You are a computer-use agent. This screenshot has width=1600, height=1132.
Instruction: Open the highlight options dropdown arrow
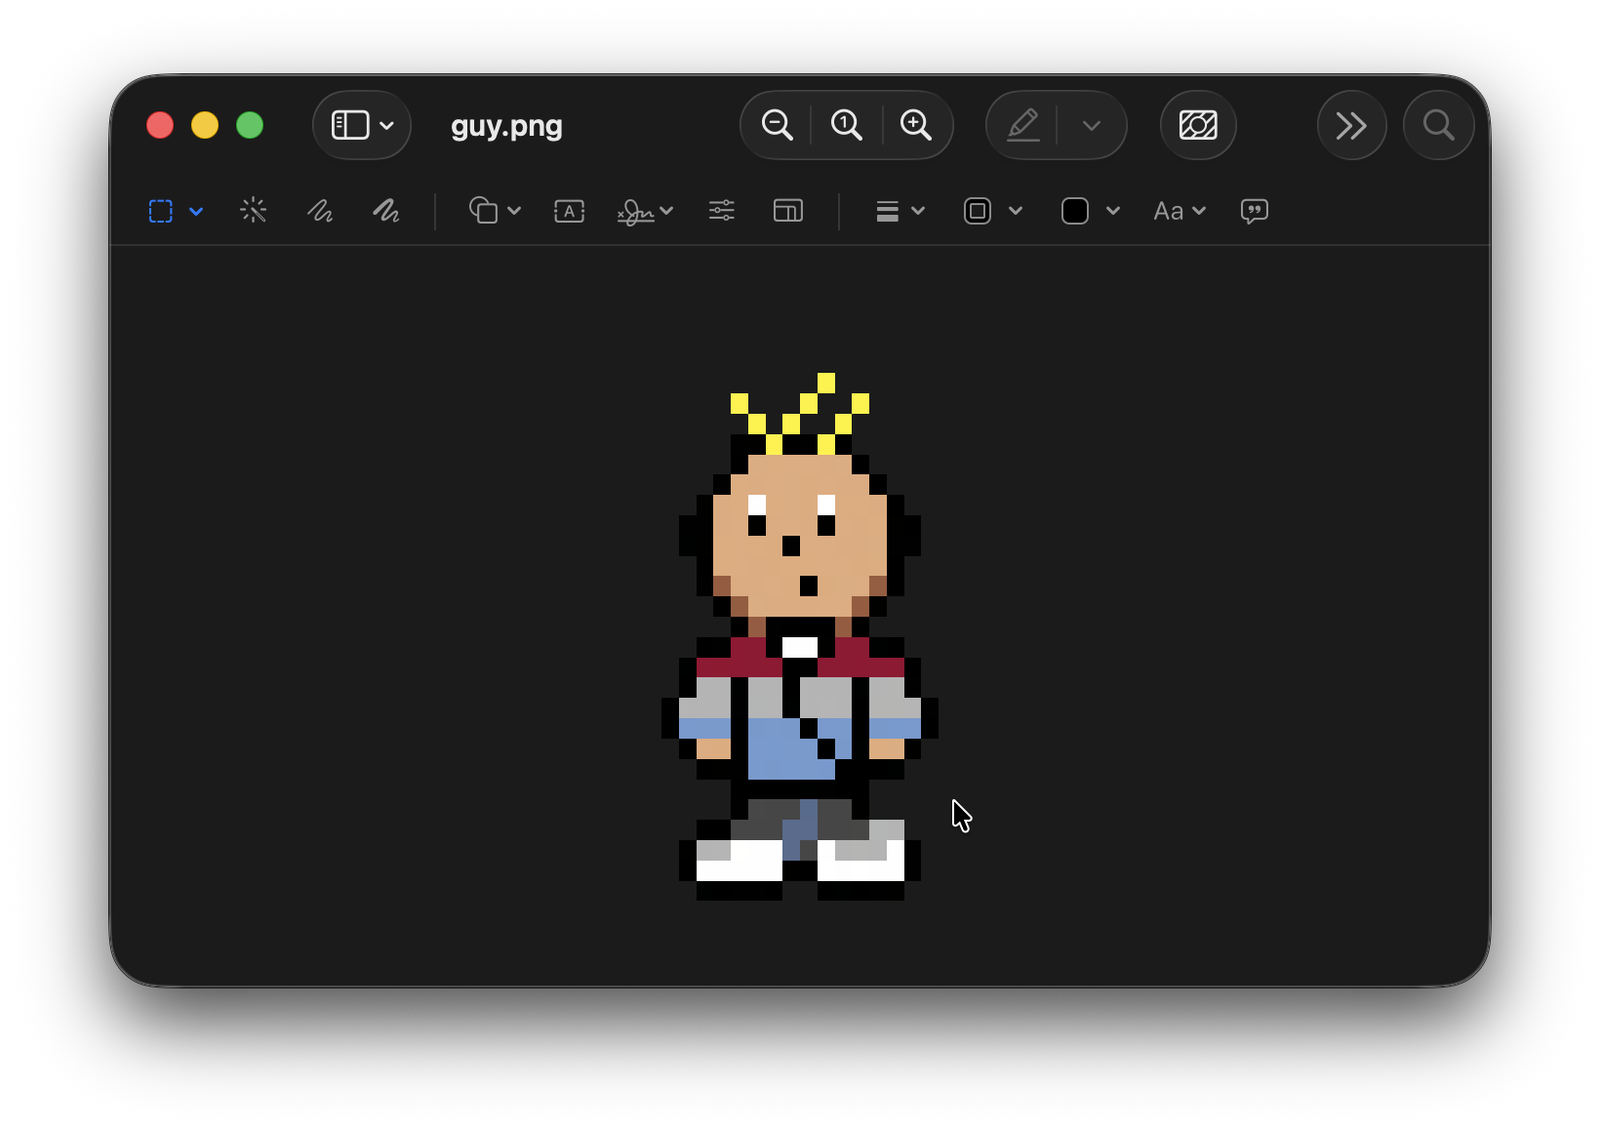1092,126
